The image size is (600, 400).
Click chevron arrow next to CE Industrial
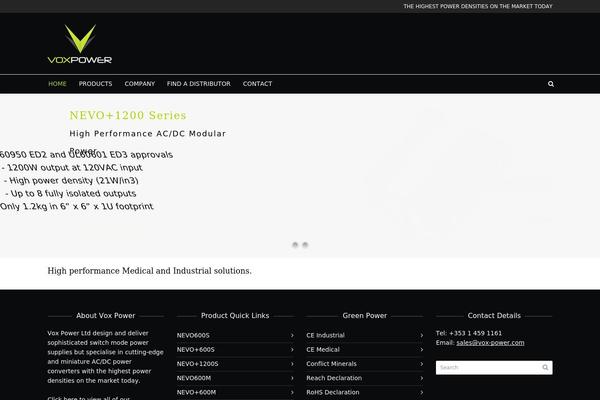point(422,335)
